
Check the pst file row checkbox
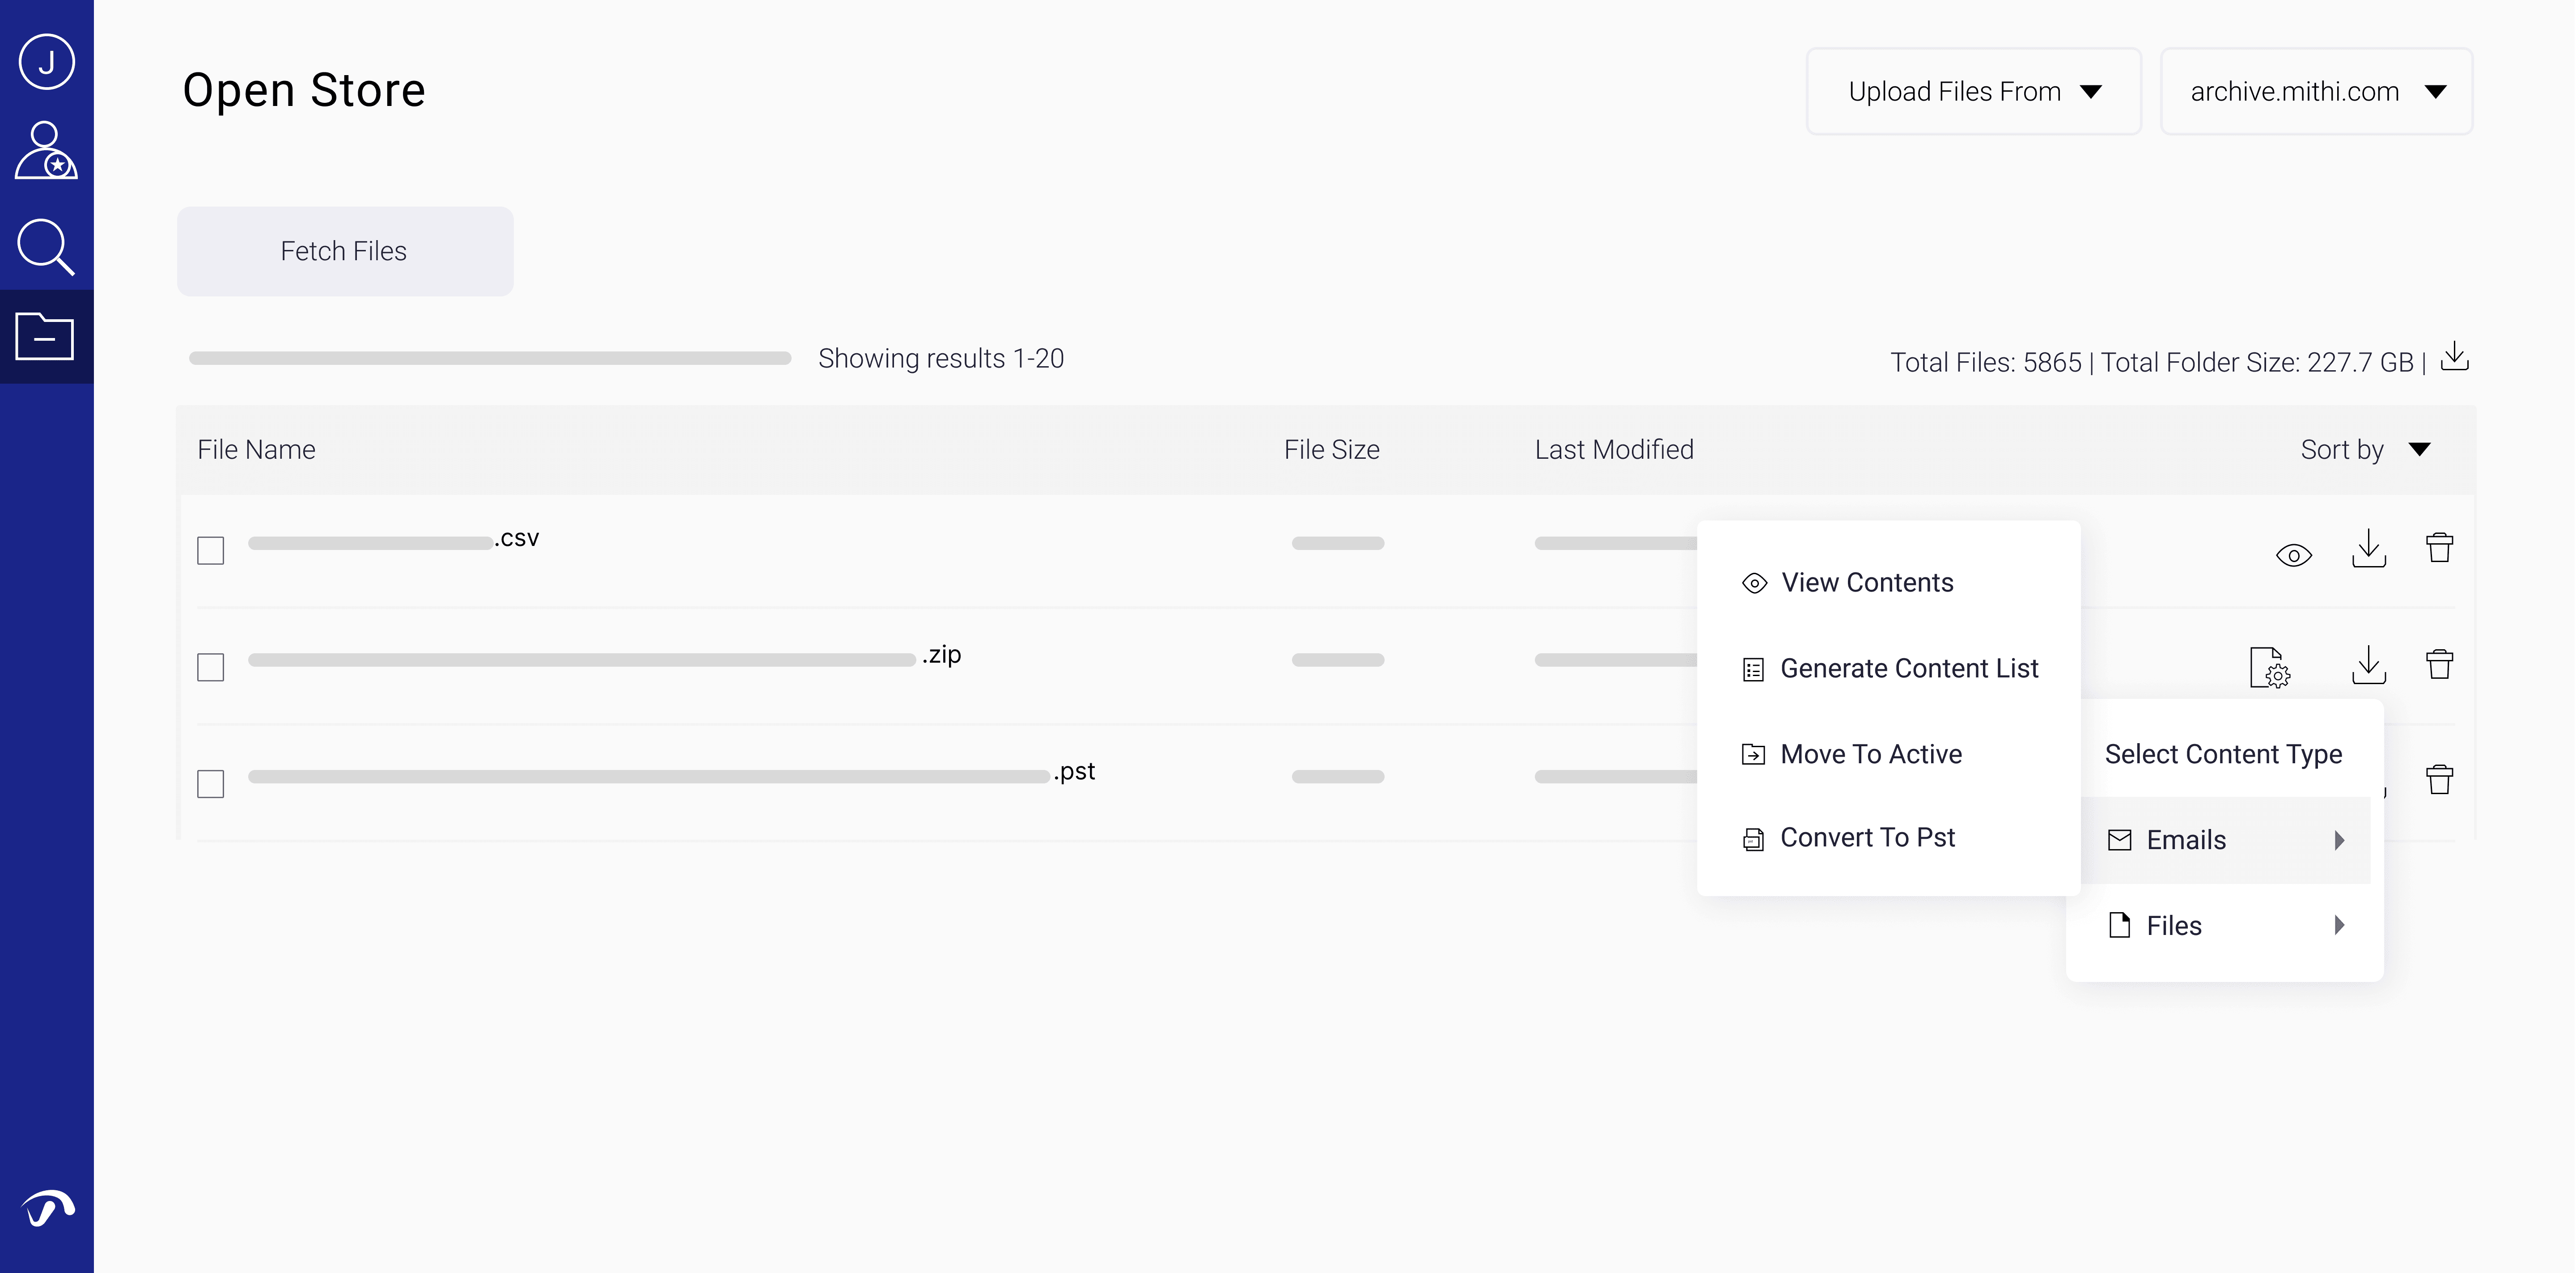pos(211,783)
